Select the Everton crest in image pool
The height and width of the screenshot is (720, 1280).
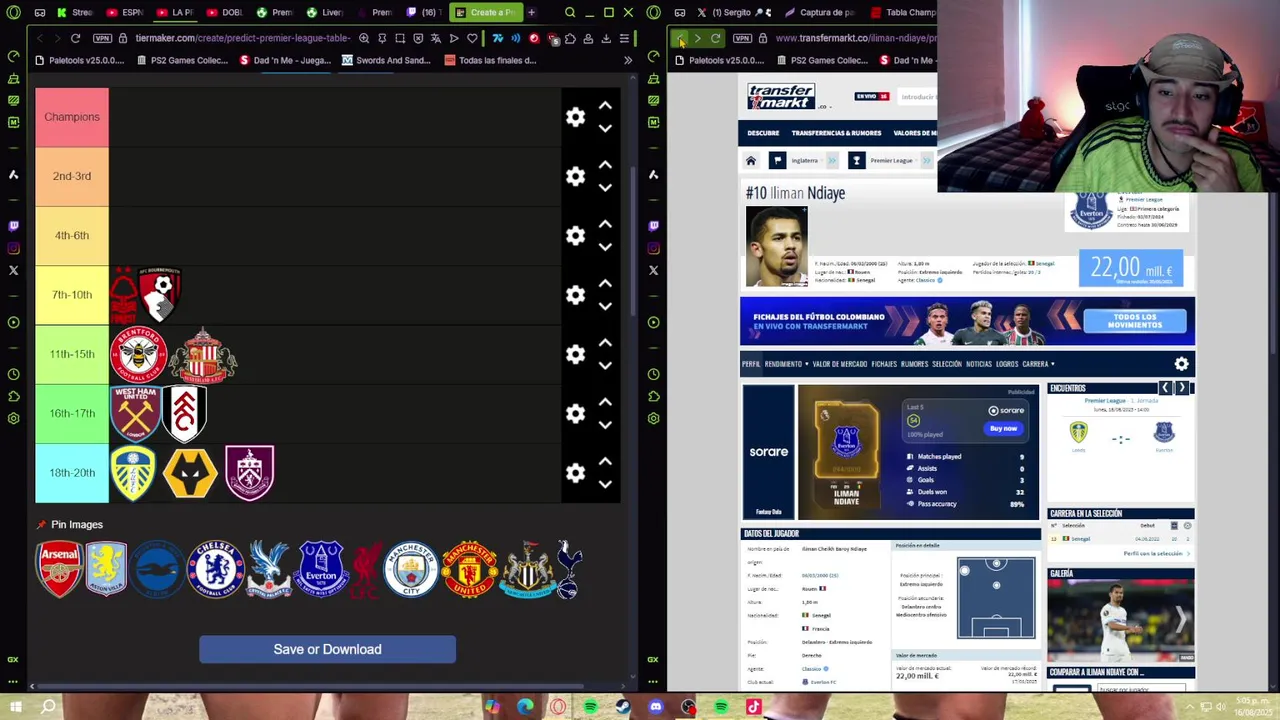(321, 569)
